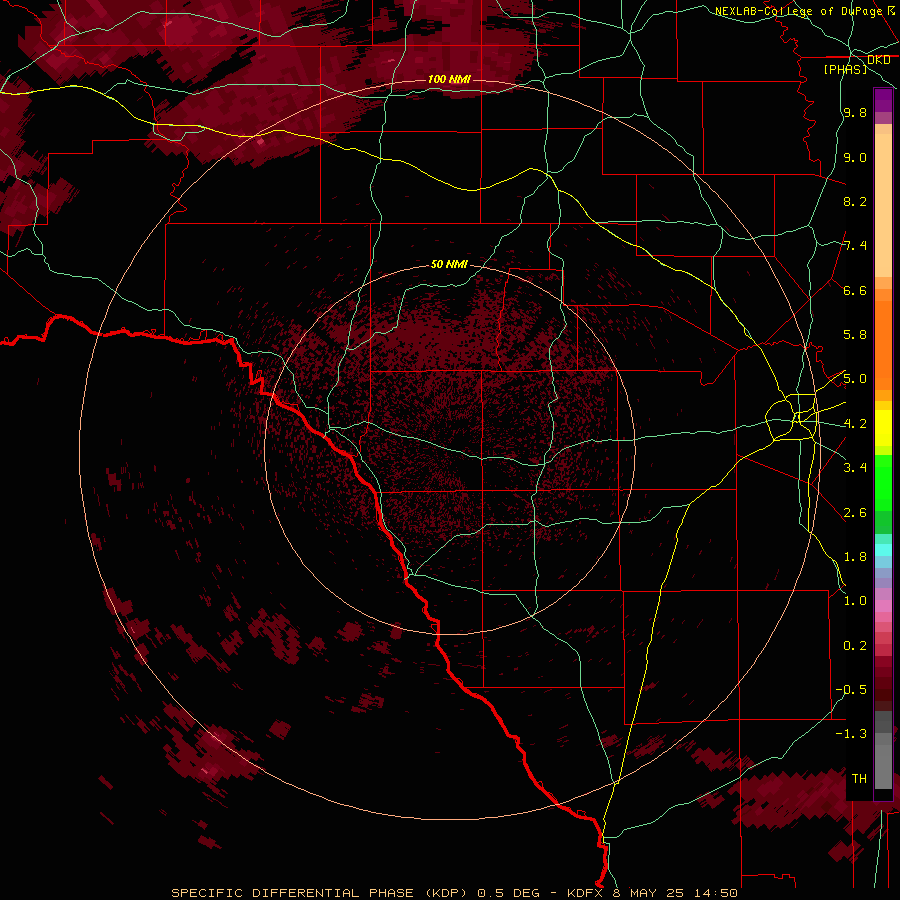
Task: Click the 5.0 legend value
Action: pos(855,379)
